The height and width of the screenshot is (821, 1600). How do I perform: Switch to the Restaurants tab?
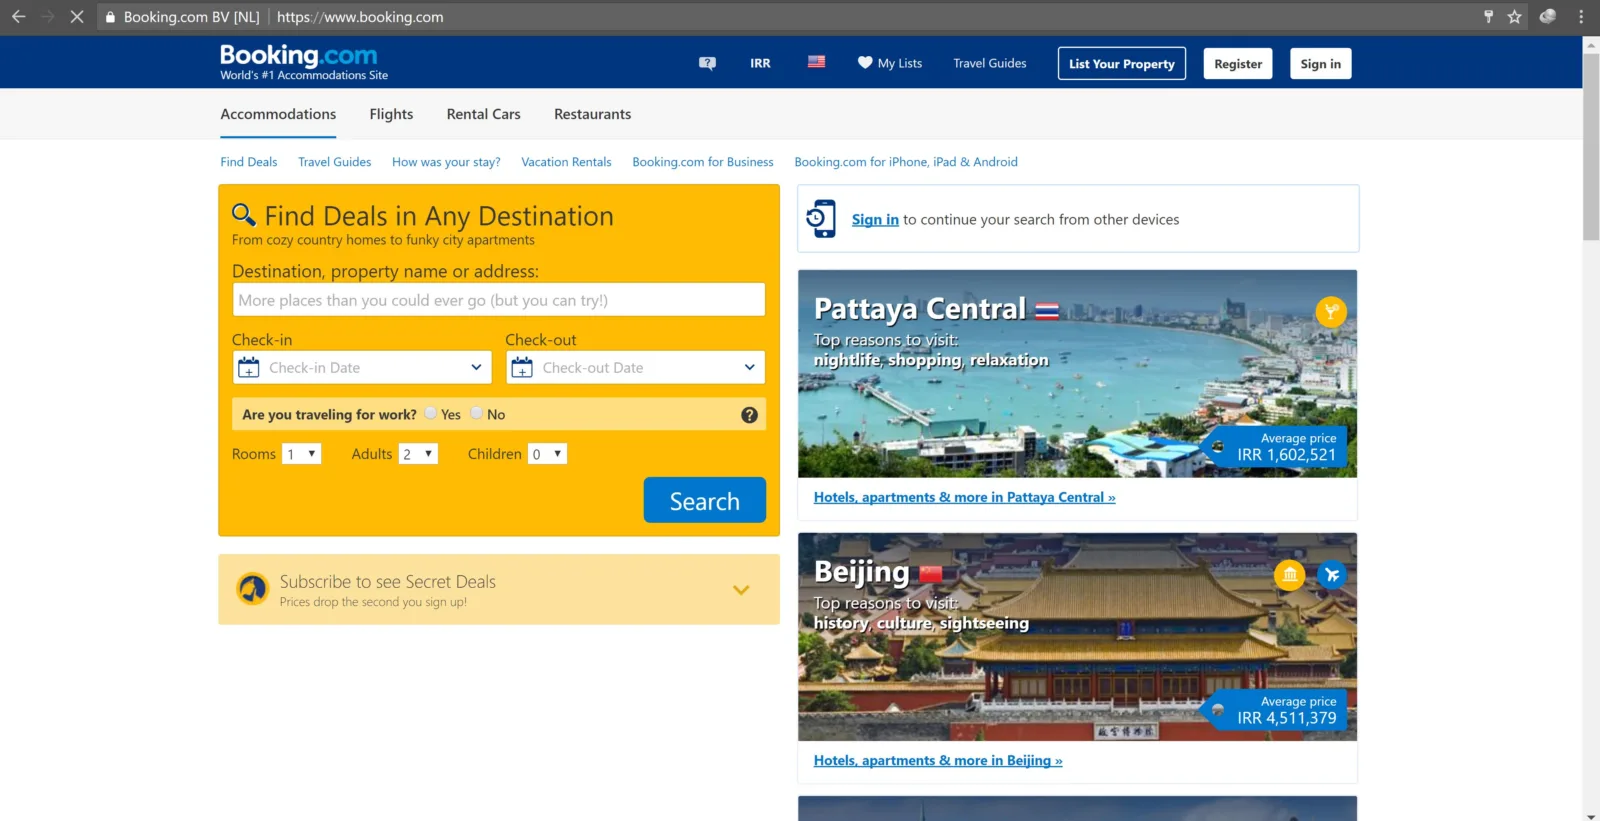[x=593, y=114]
